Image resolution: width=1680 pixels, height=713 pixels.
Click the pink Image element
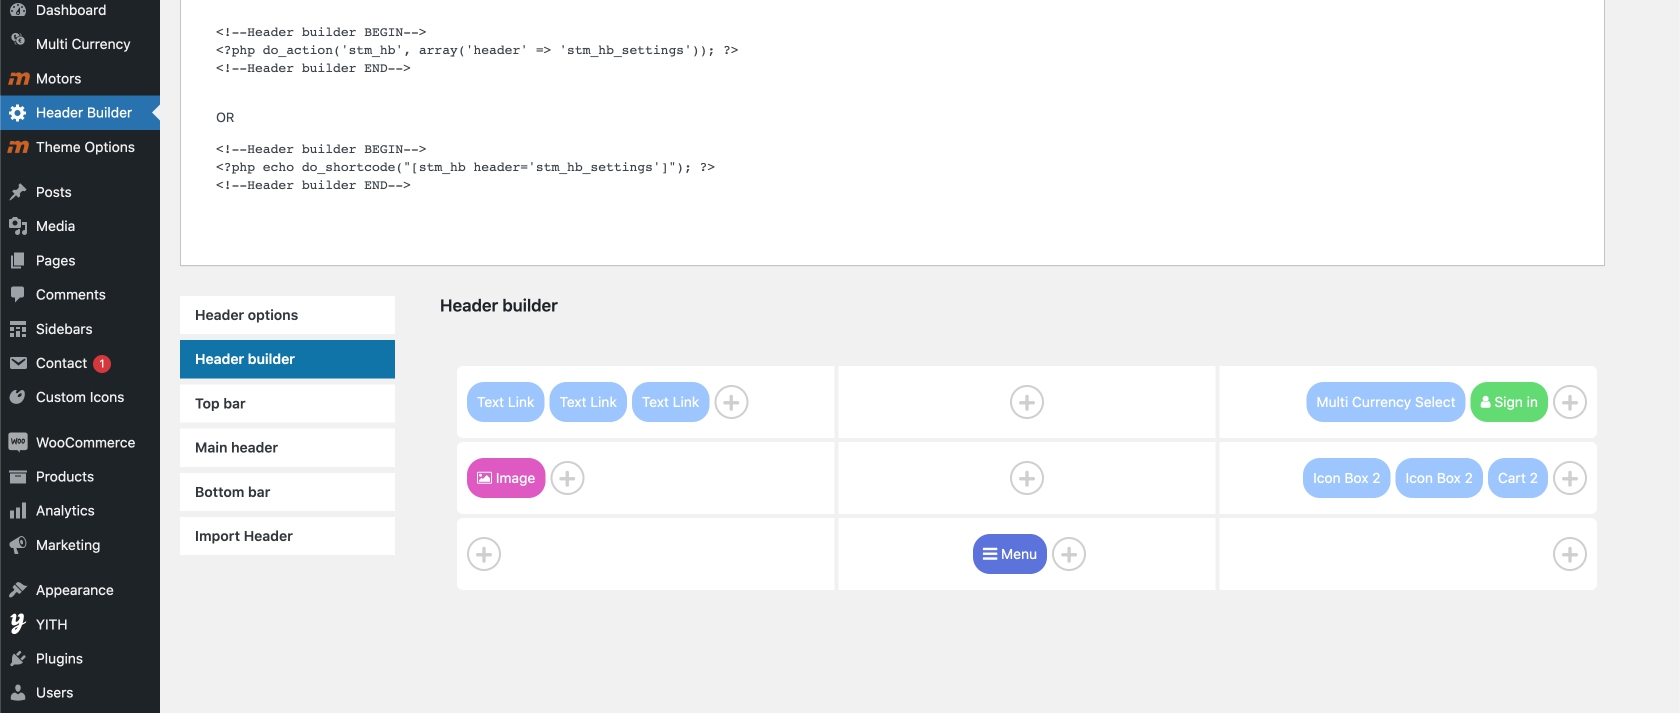point(506,478)
